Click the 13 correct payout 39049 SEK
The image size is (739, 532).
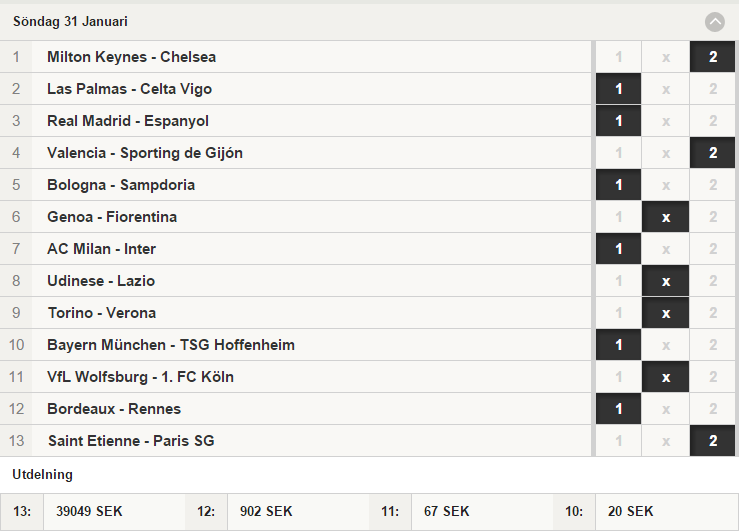coord(89,512)
